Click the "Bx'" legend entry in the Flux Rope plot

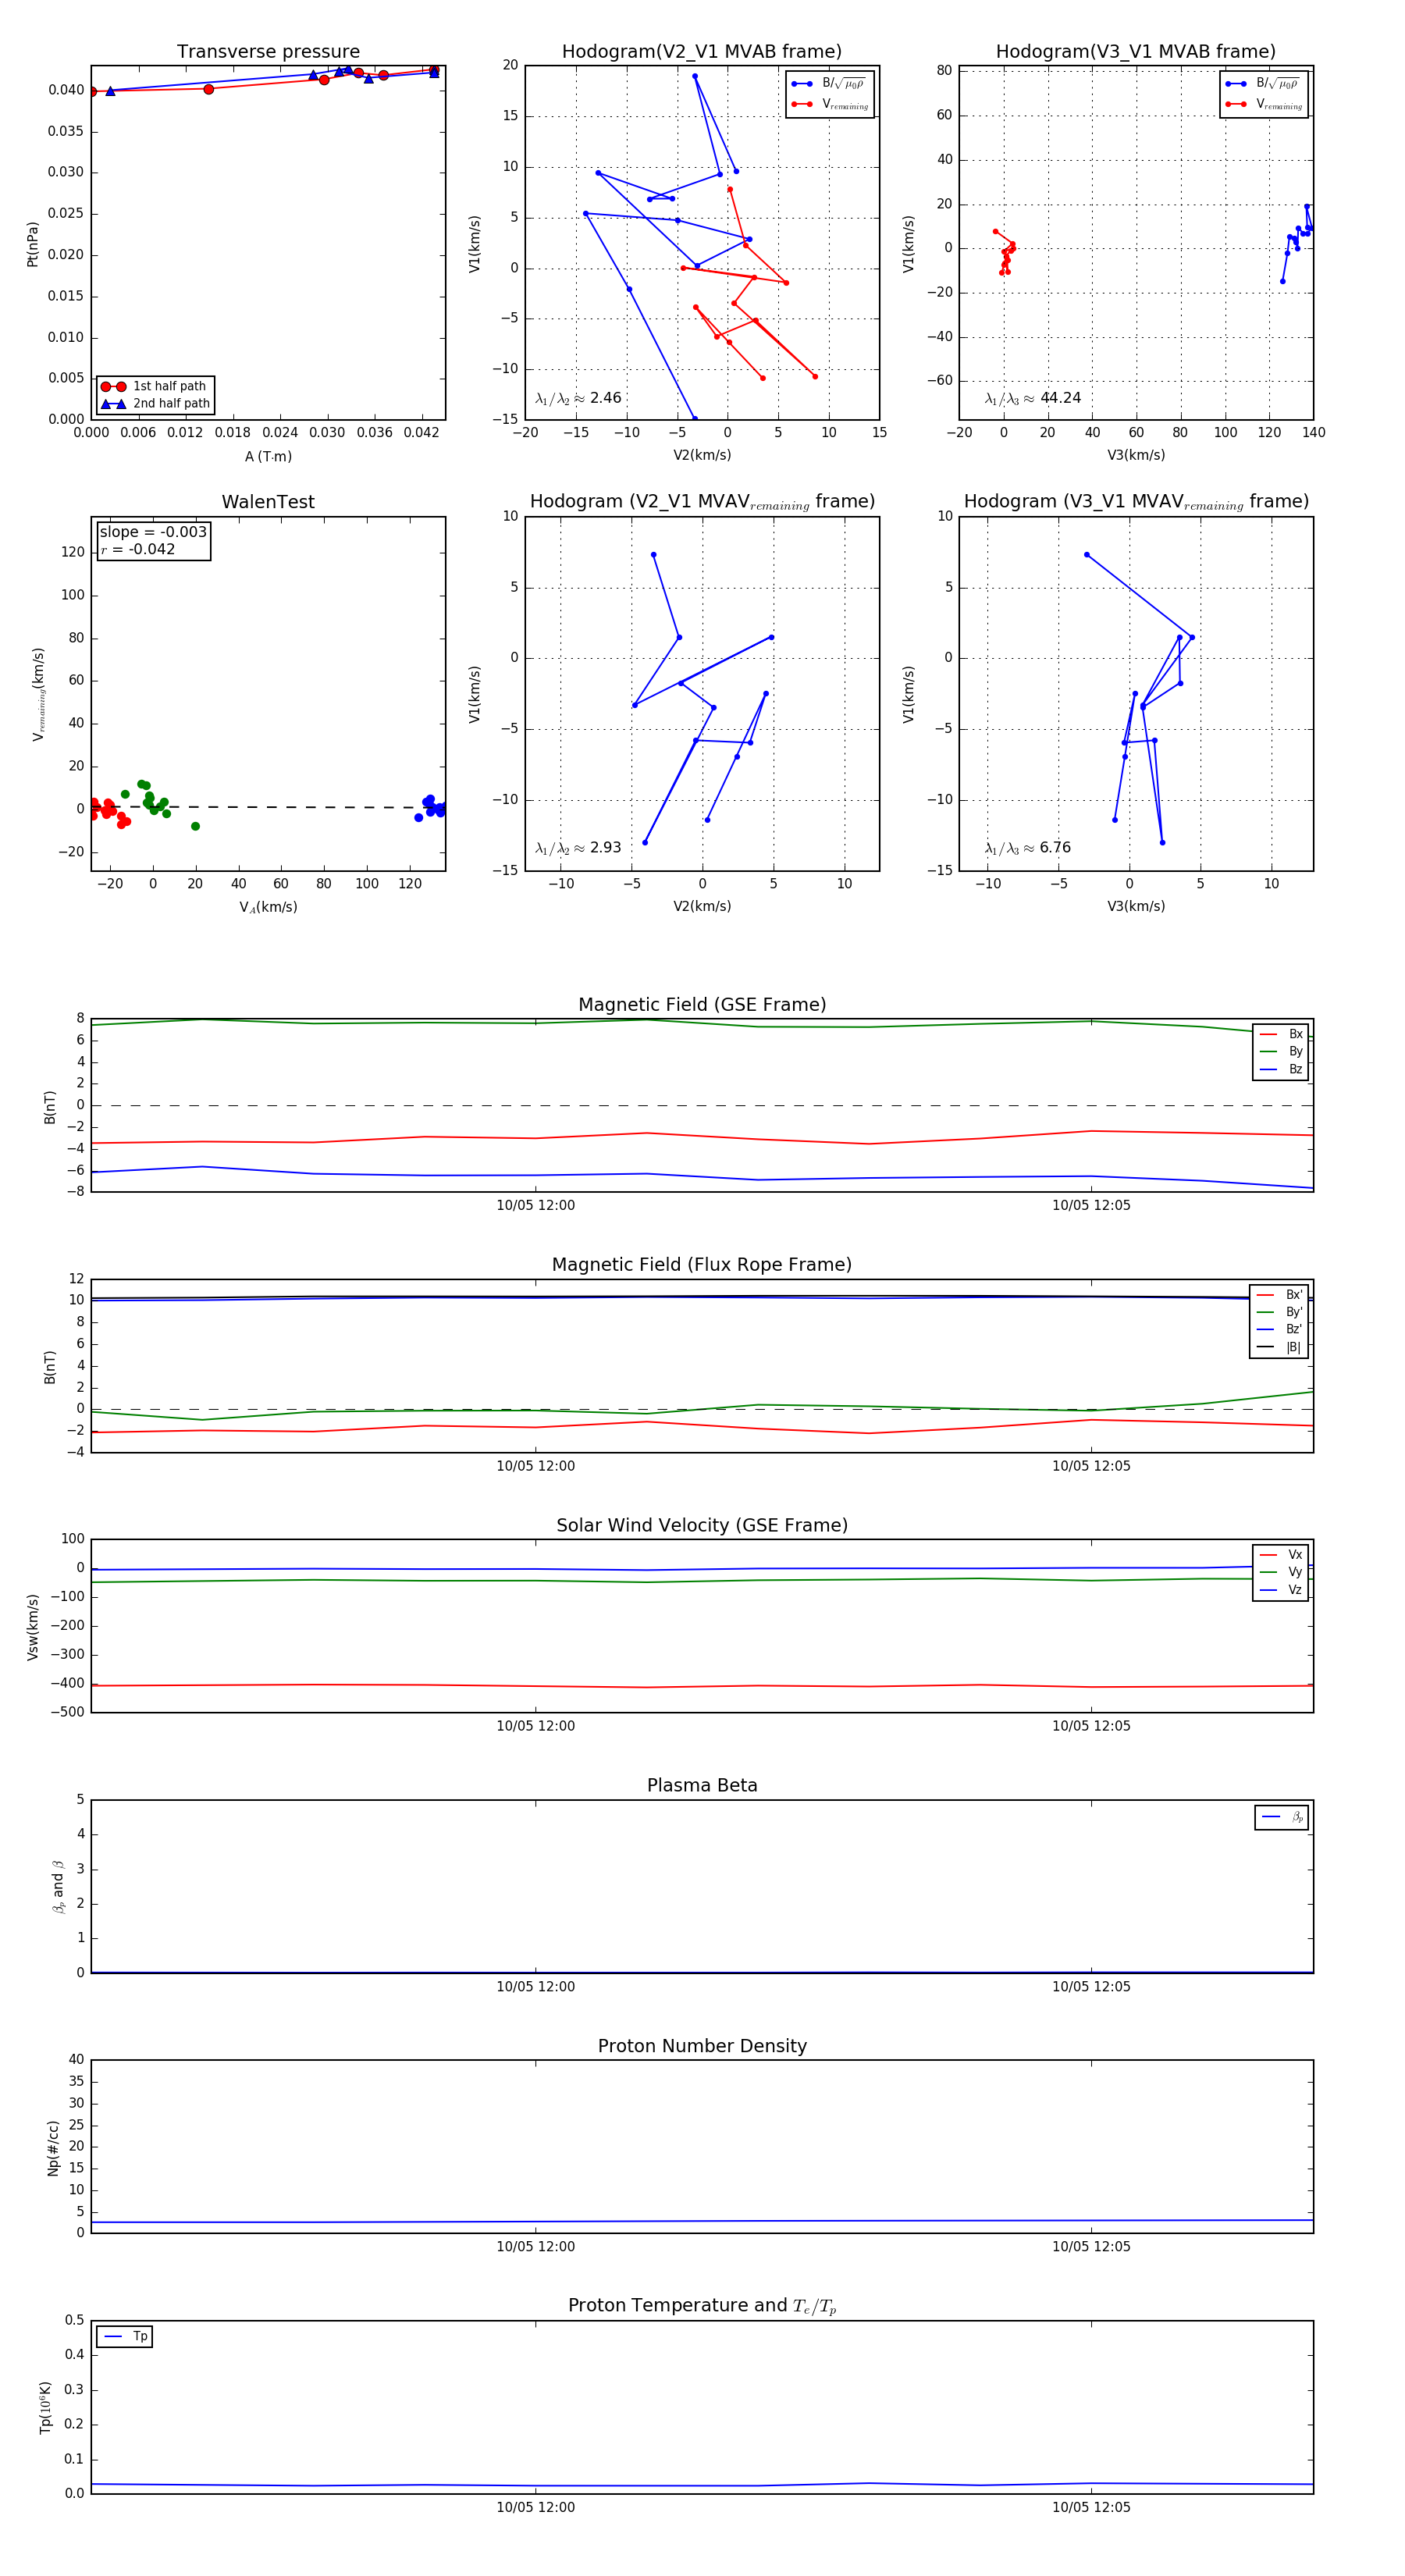1280,1295
